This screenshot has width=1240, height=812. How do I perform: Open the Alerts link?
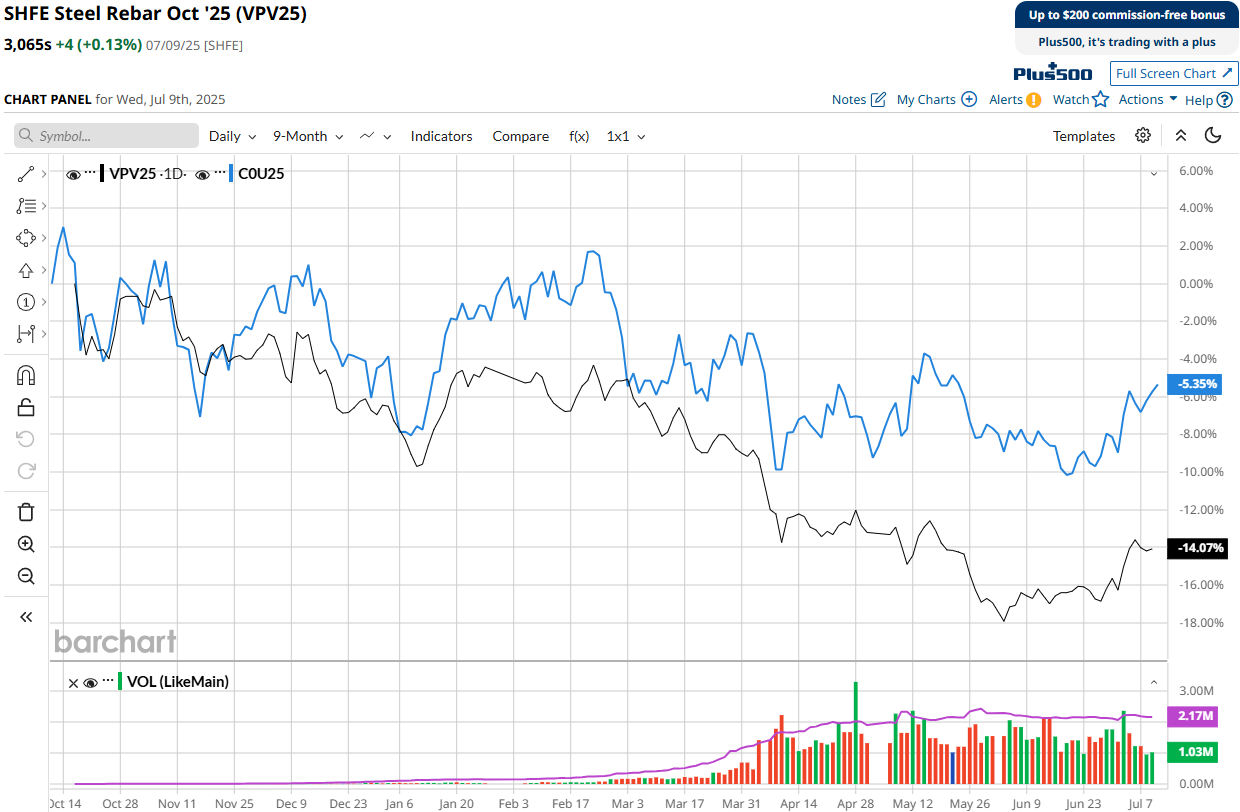pyautogui.click(x=1015, y=99)
